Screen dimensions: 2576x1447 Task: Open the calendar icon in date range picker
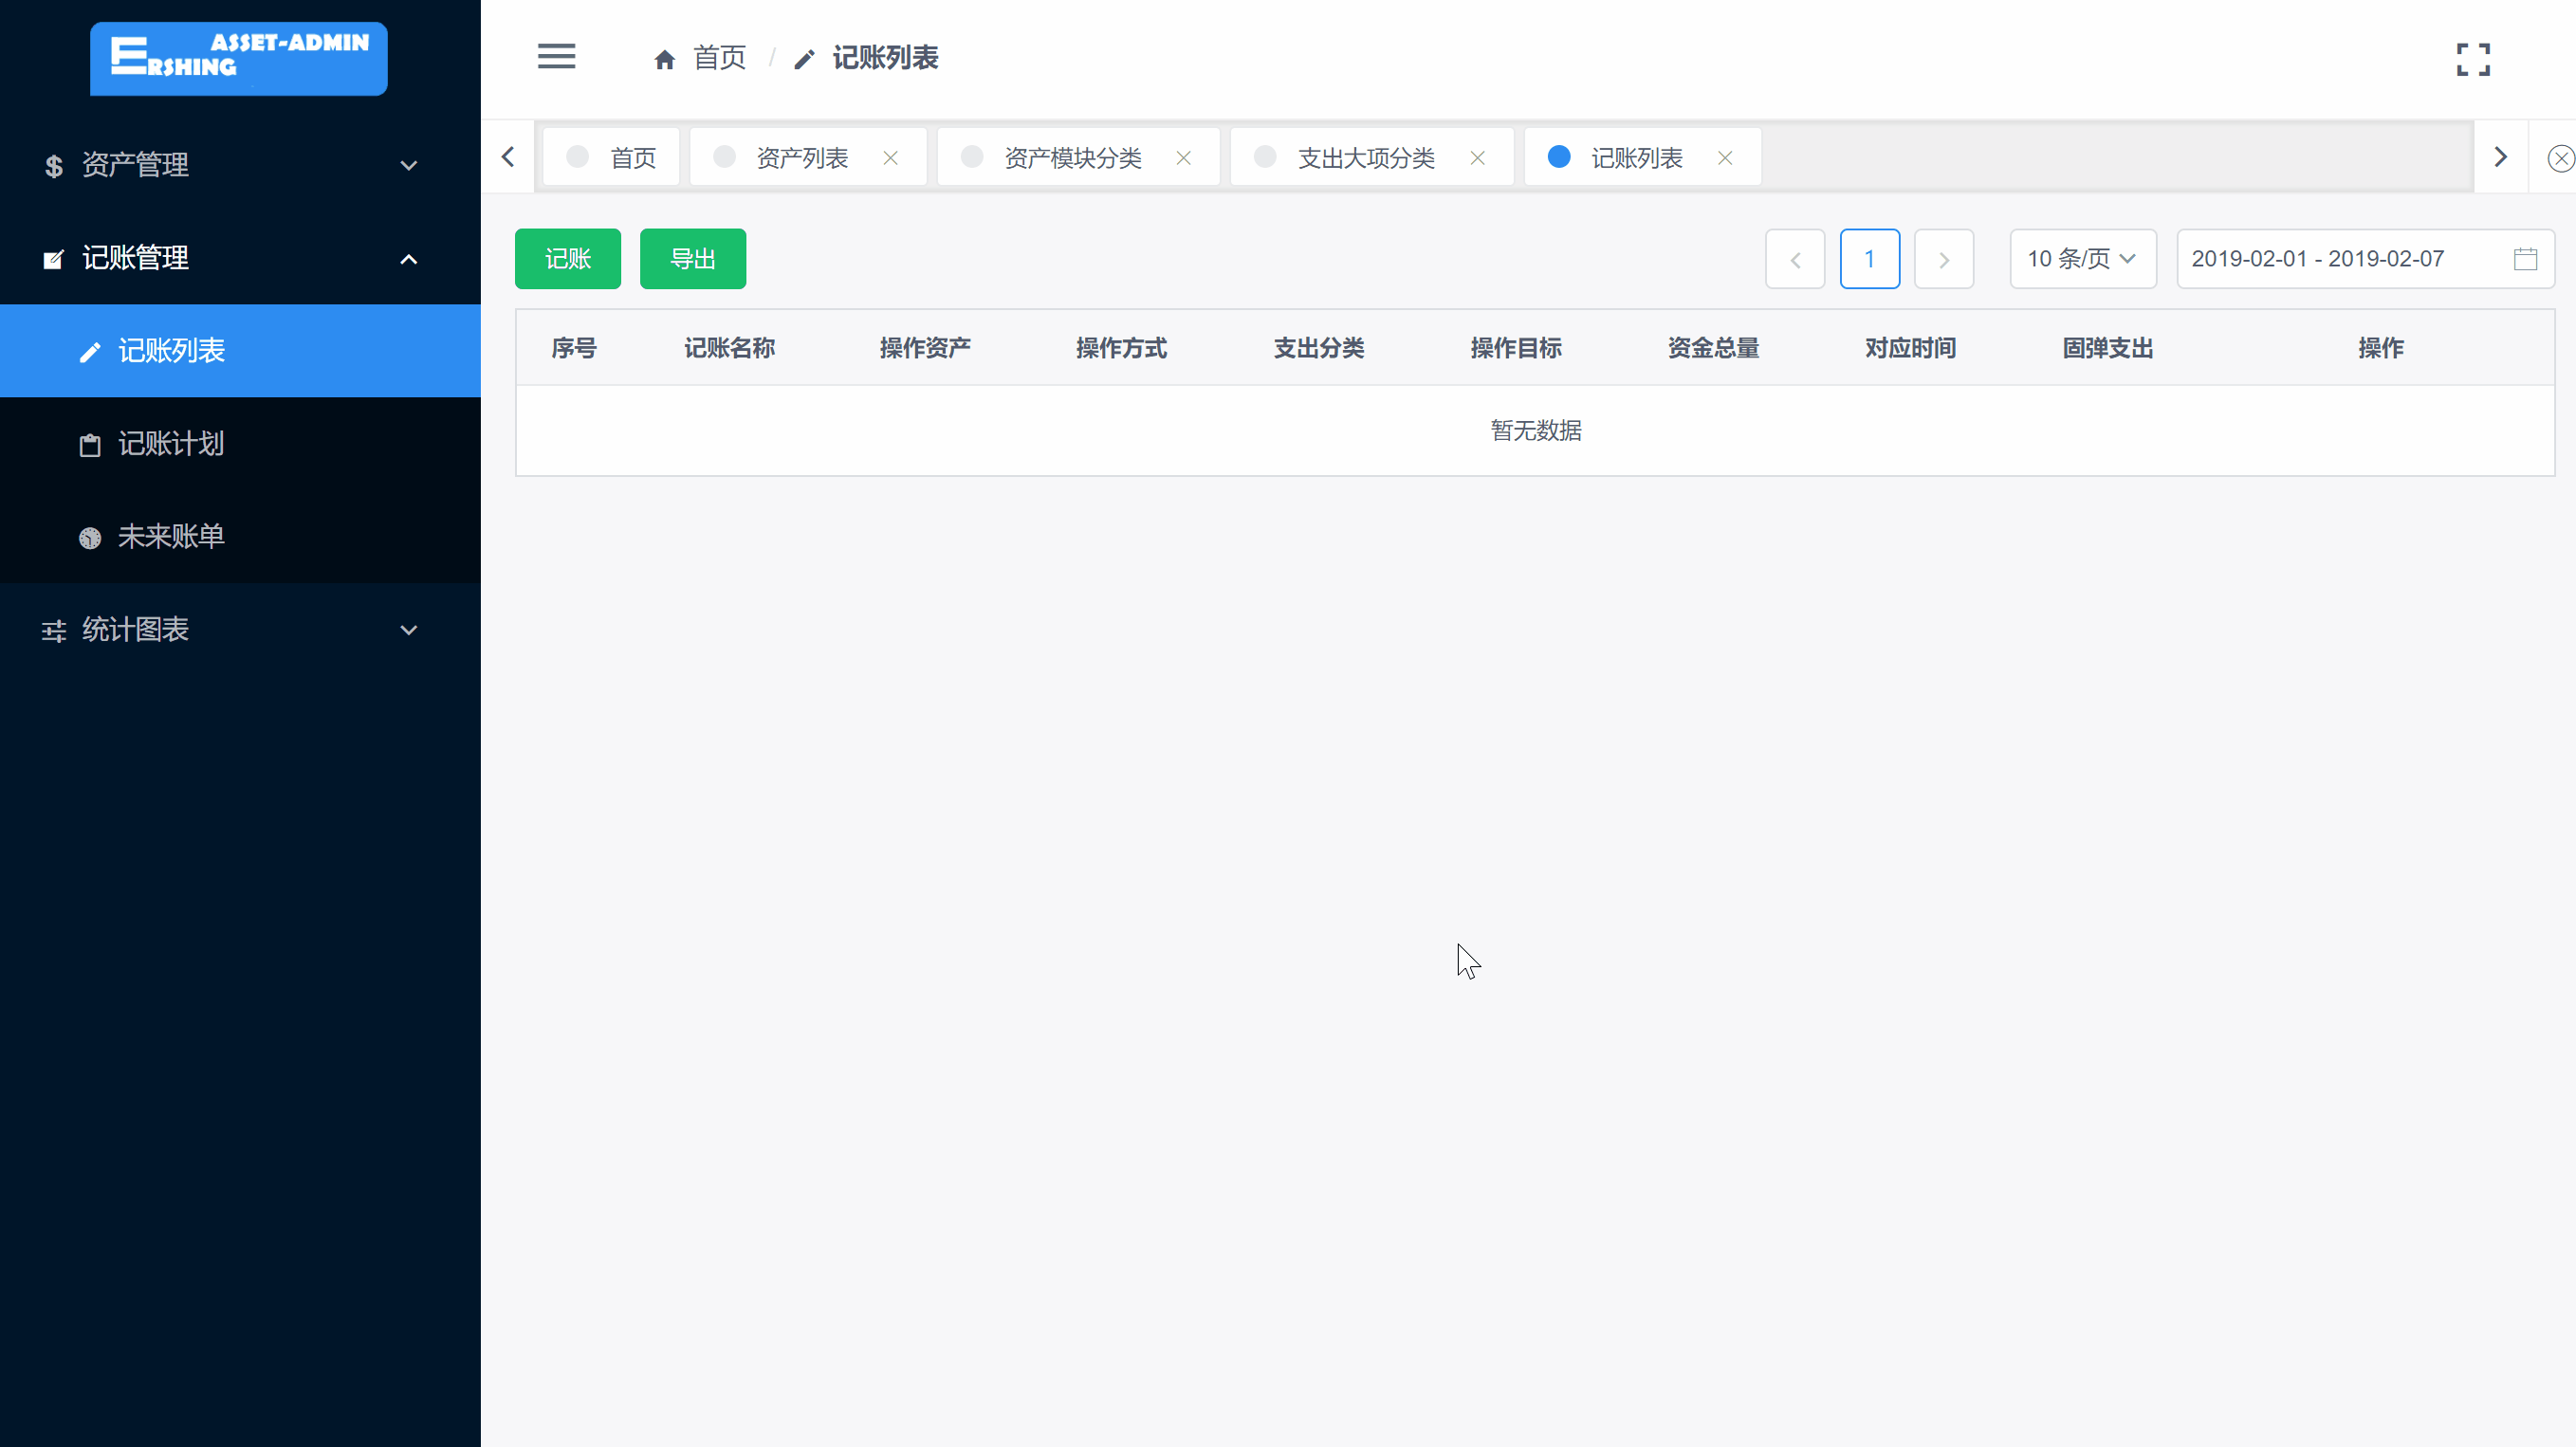coord(2526,258)
